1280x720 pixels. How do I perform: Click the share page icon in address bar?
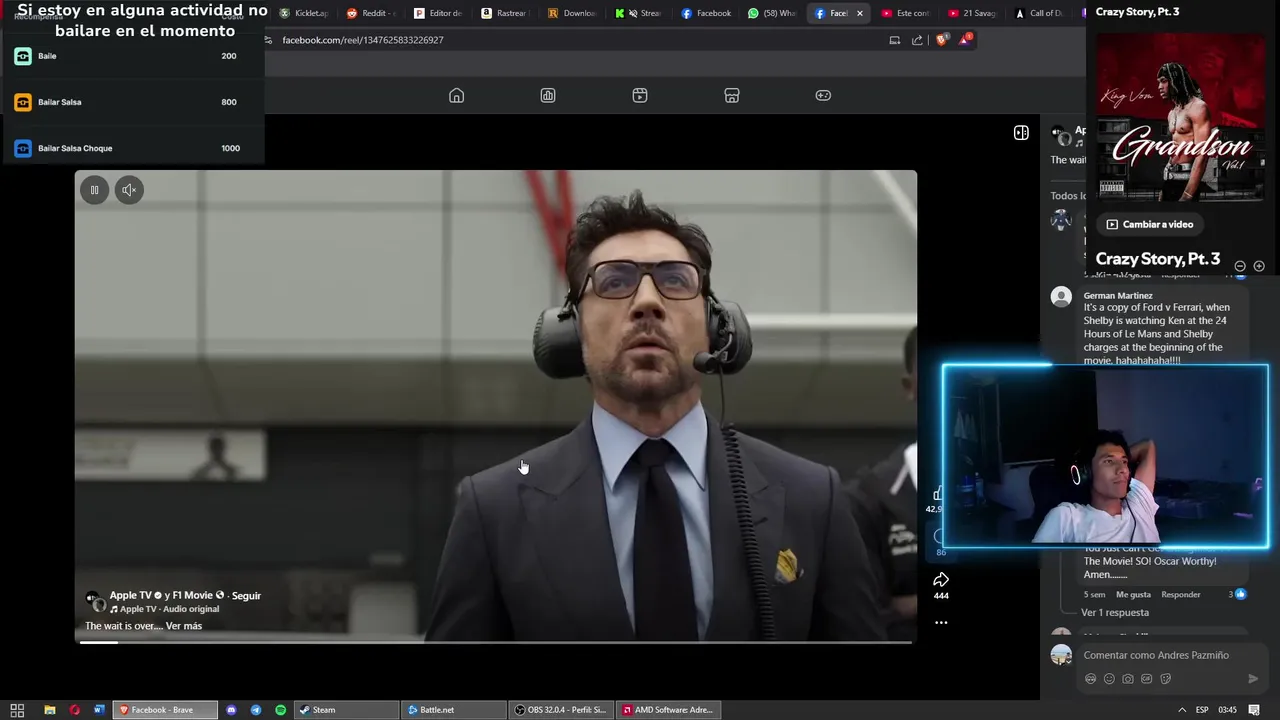point(917,40)
